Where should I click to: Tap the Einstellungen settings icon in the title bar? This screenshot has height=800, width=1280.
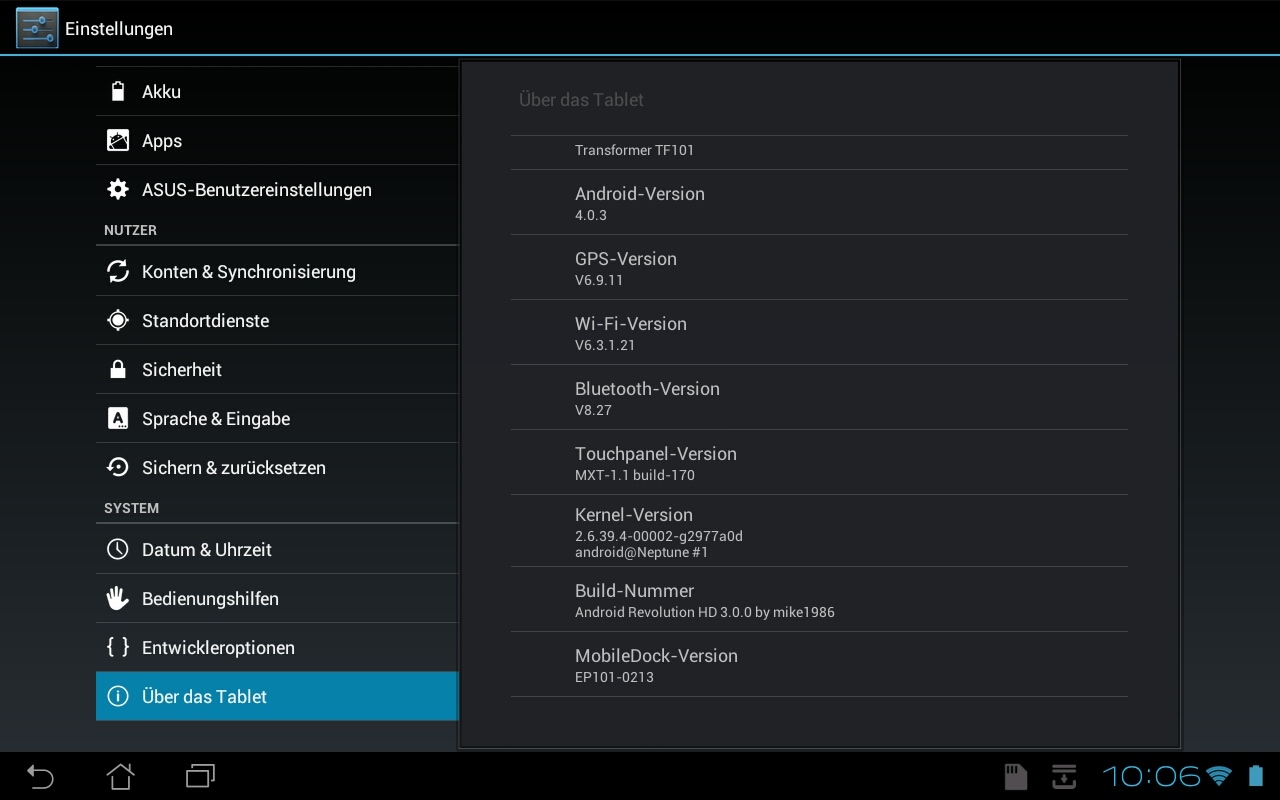[x=37, y=28]
